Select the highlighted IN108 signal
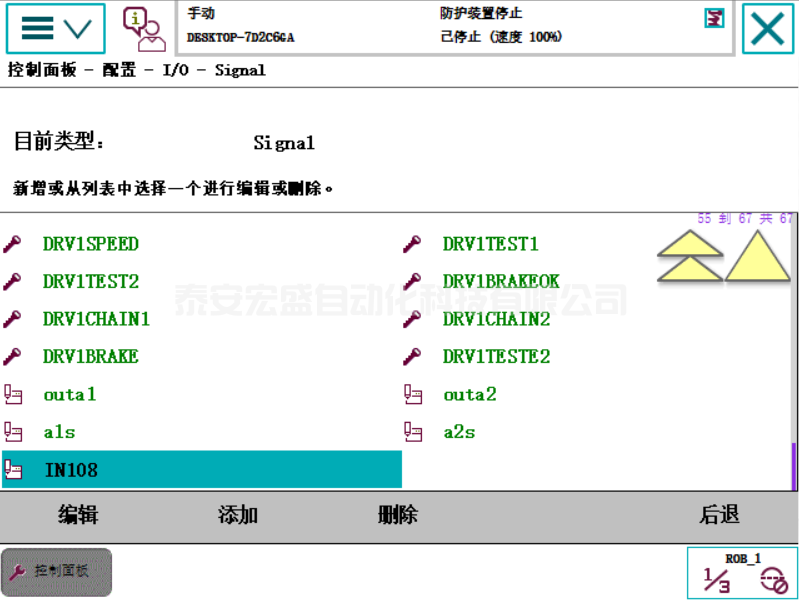This screenshot has height=600, width=799. point(202,469)
